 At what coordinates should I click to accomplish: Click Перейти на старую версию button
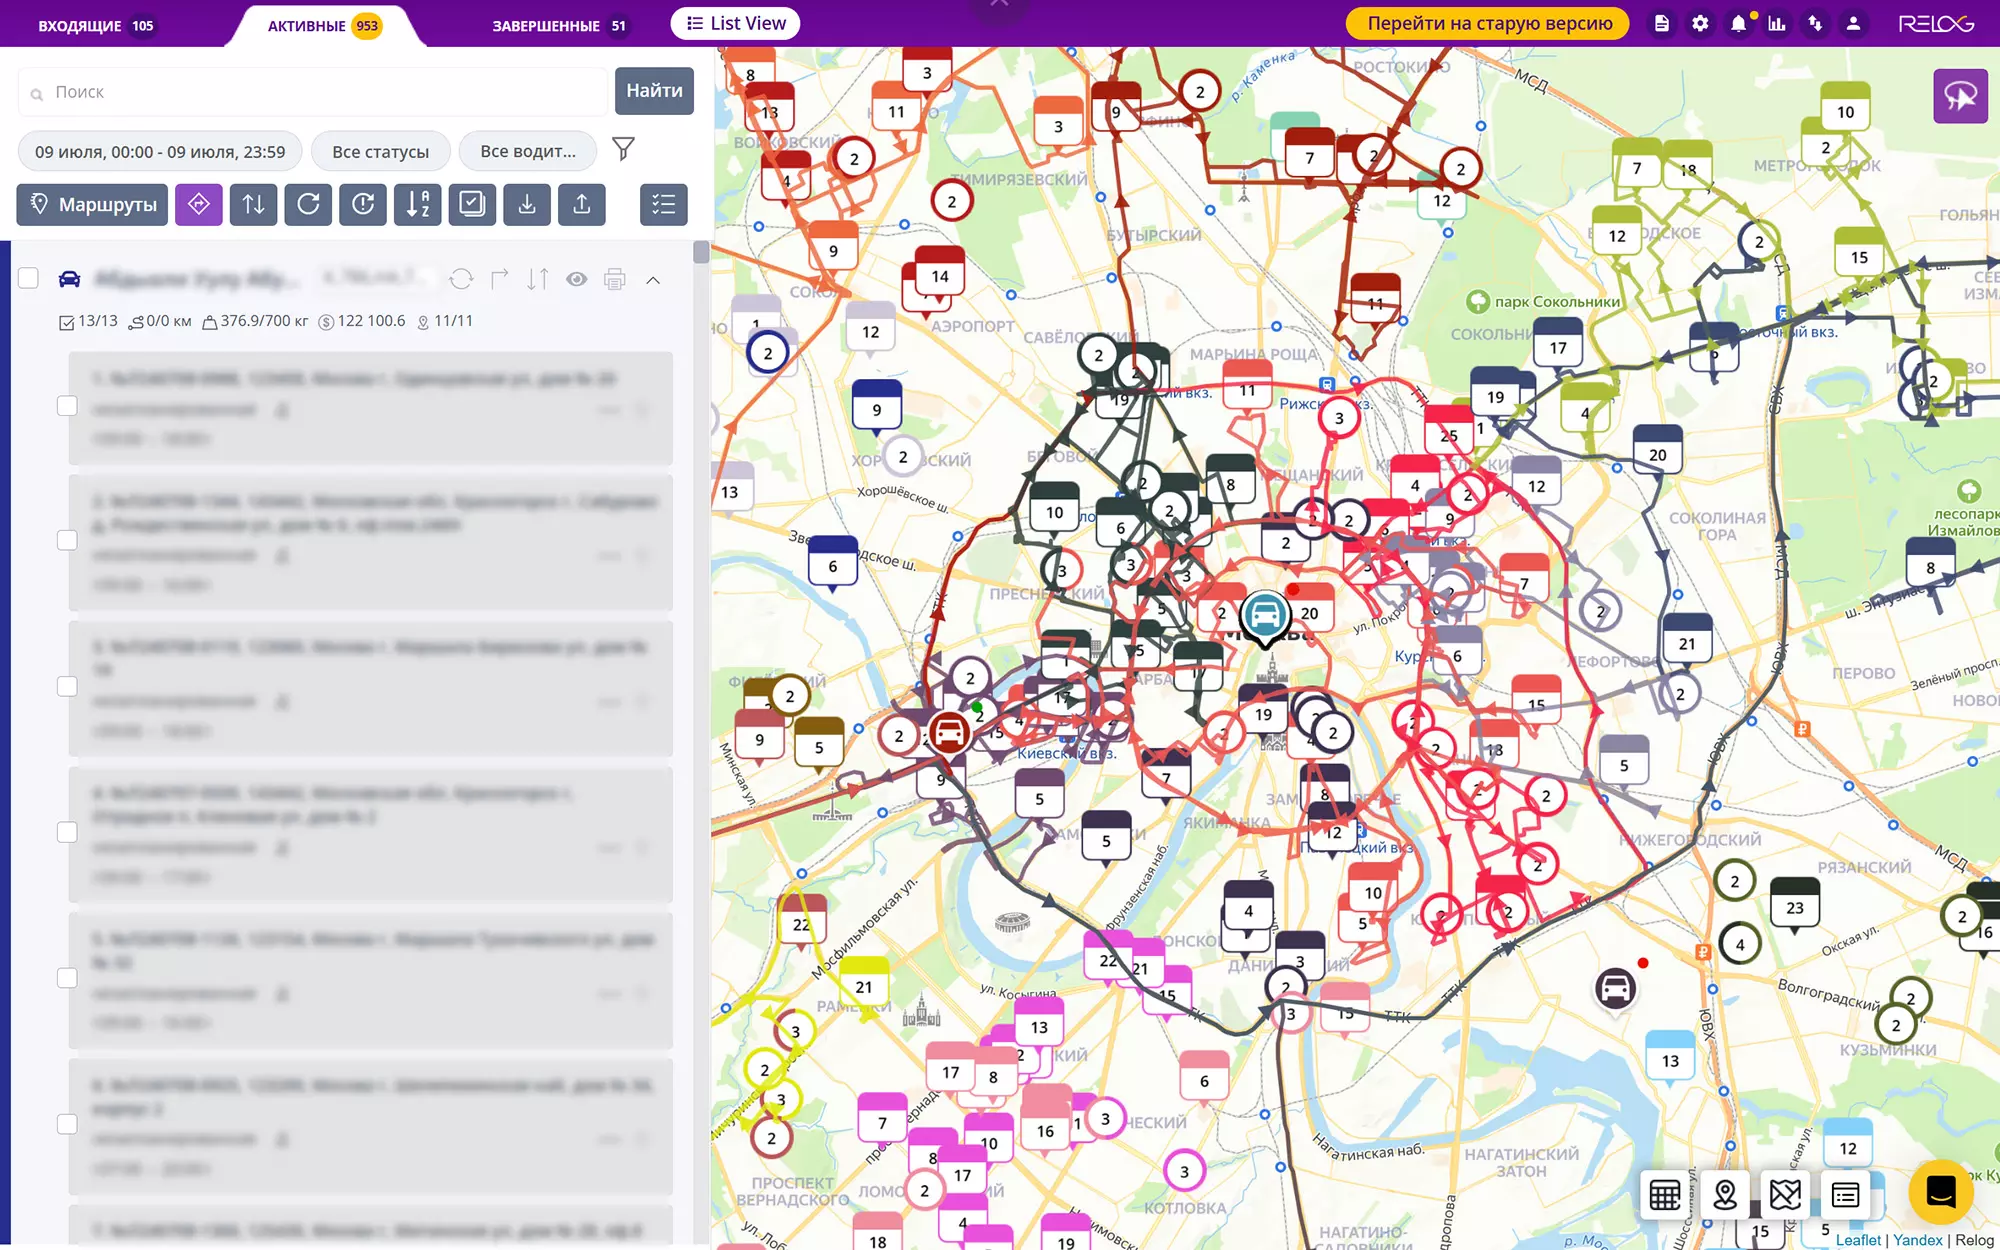coord(1489,23)
